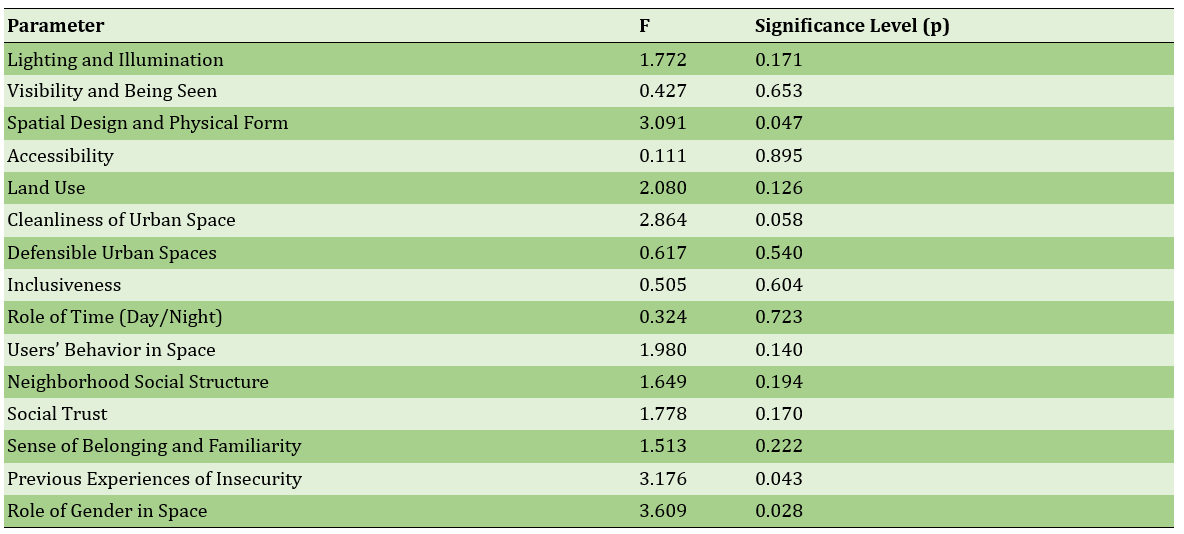1184x534 pixels.
Task: Select the Visibility and Being Seen row
Action: point(112,91)
